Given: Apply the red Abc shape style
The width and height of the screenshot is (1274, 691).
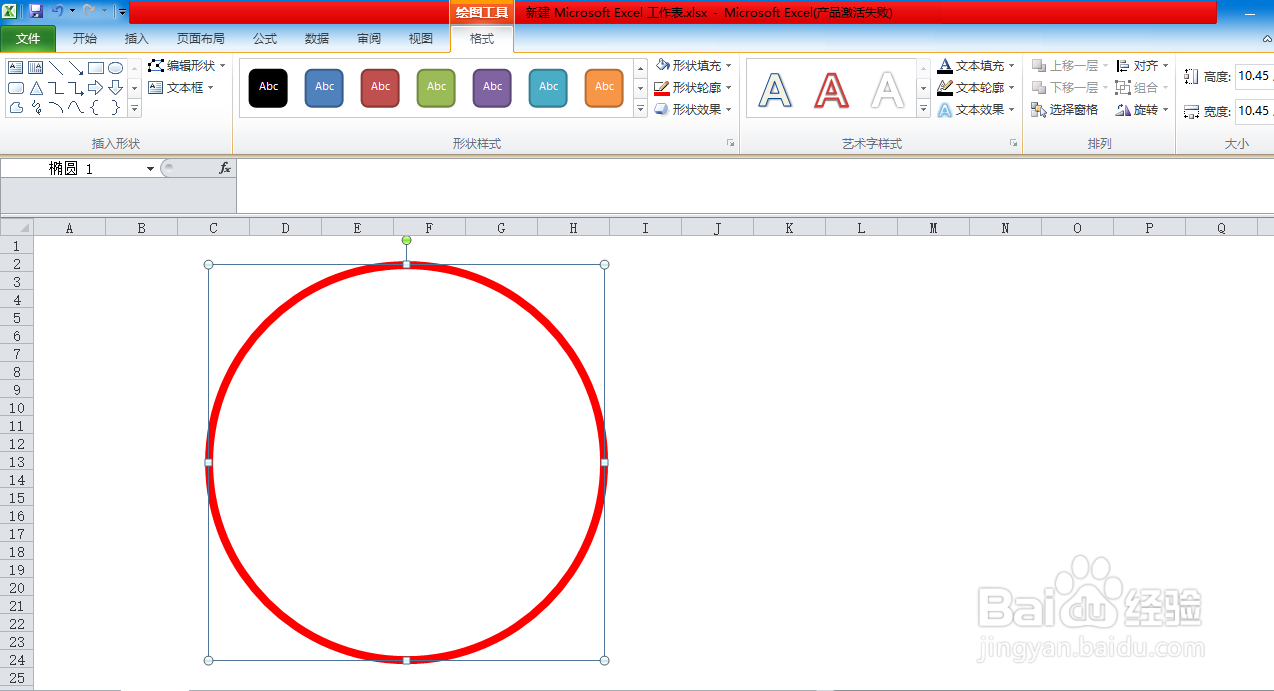Looking at the screenshot, I should [x=381, y=88].
